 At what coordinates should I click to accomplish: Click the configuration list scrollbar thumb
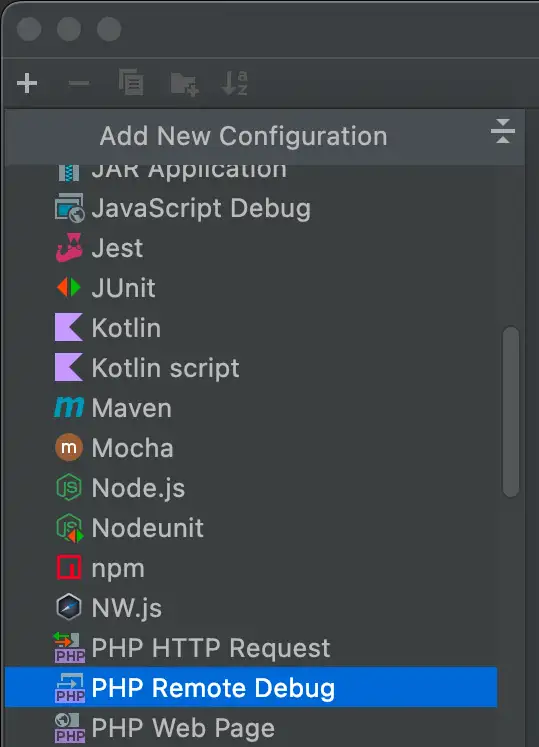tap(511, 412)
